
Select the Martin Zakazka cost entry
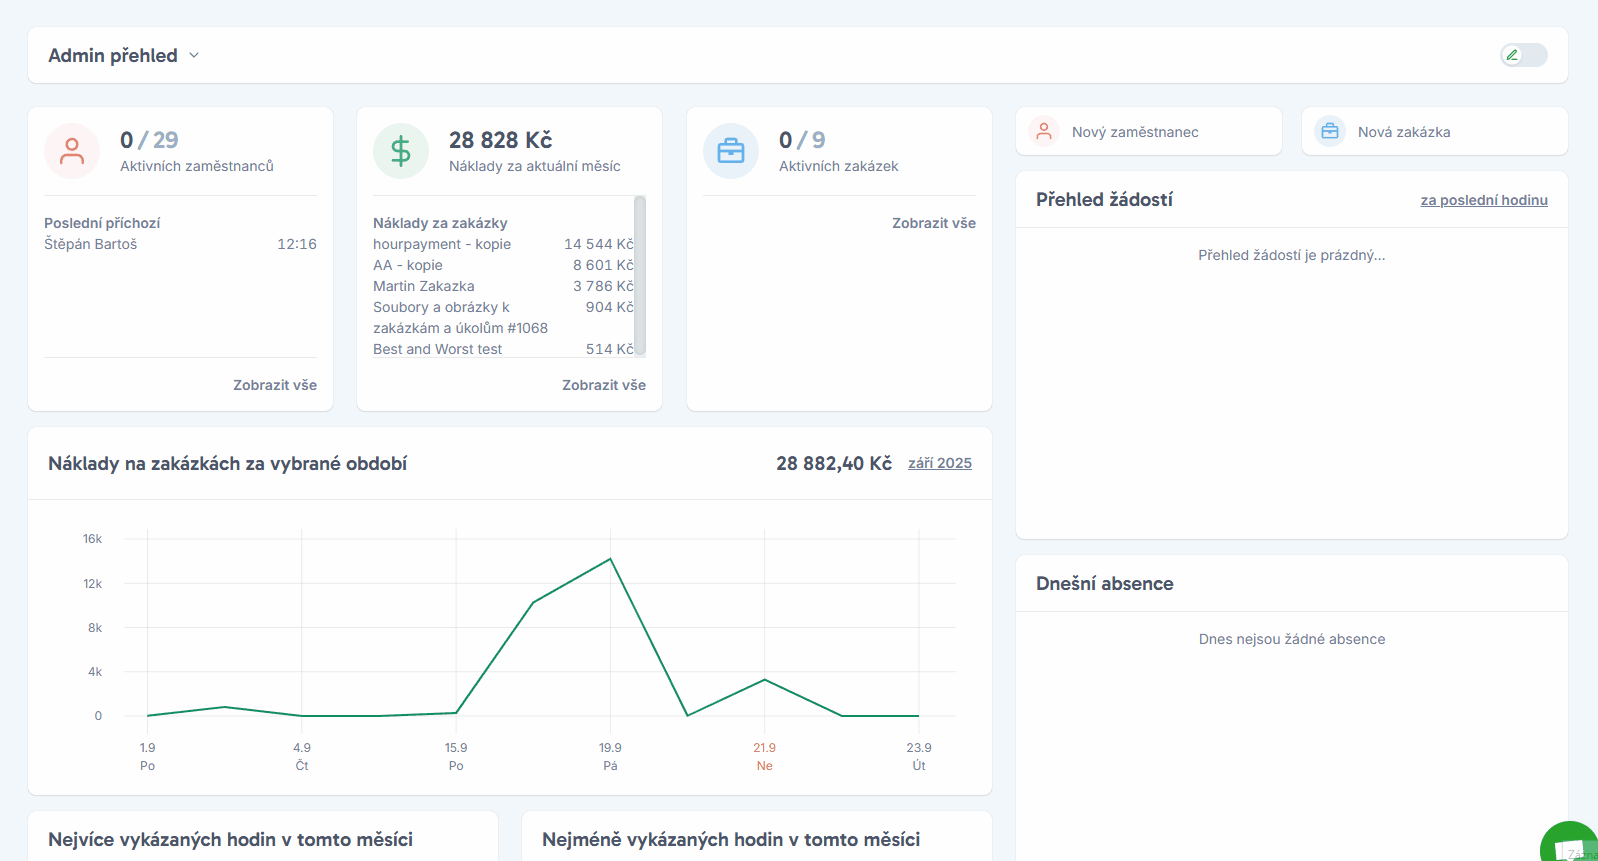[x=424, y=286]
